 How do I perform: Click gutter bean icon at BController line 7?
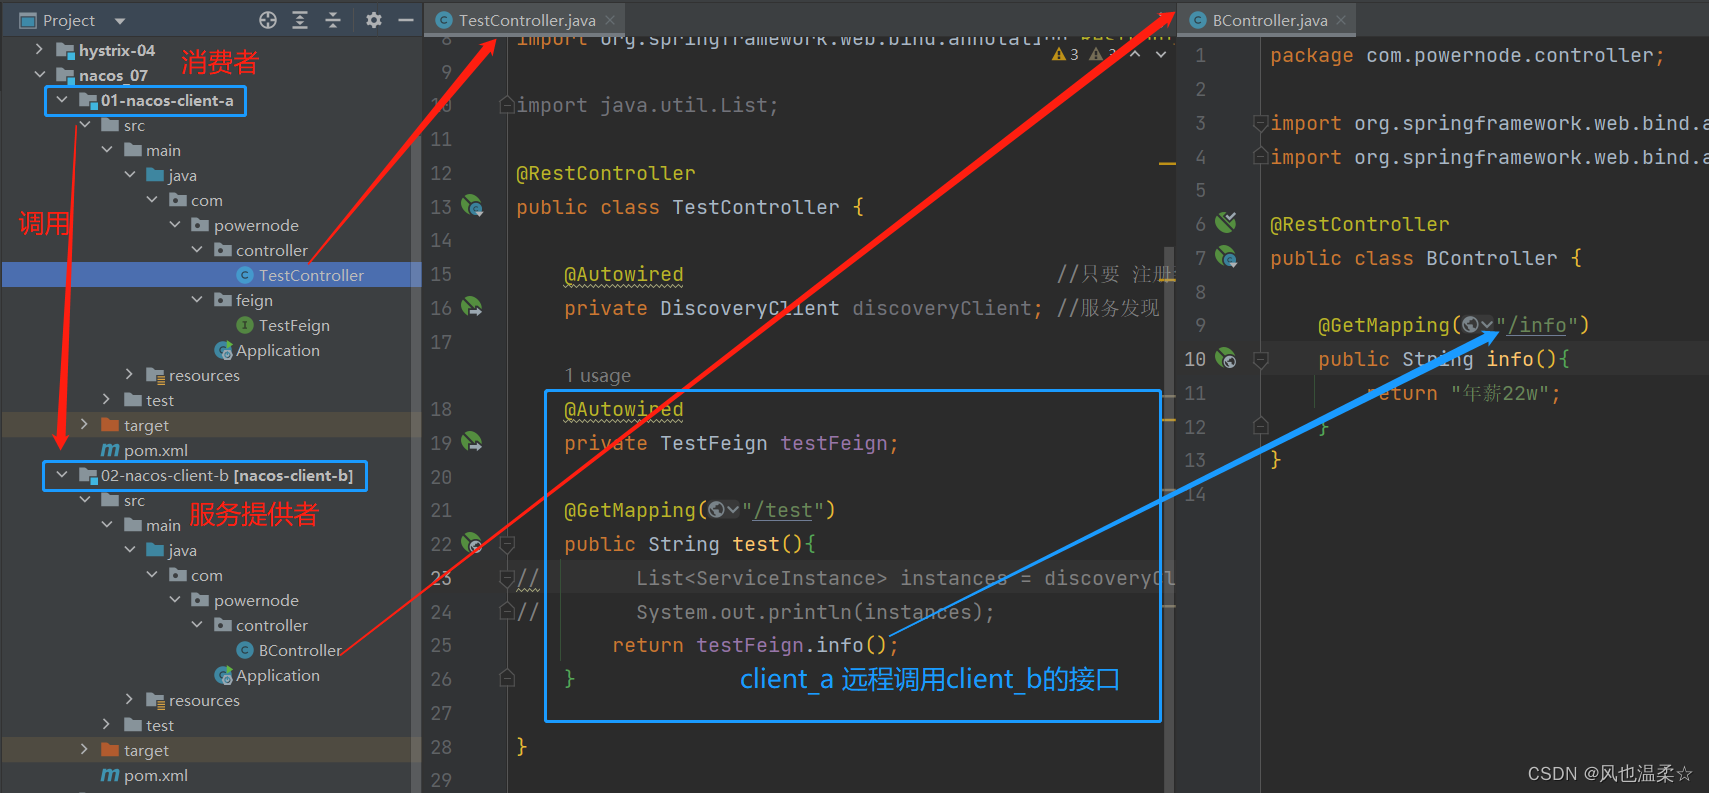coord(1226,257)
